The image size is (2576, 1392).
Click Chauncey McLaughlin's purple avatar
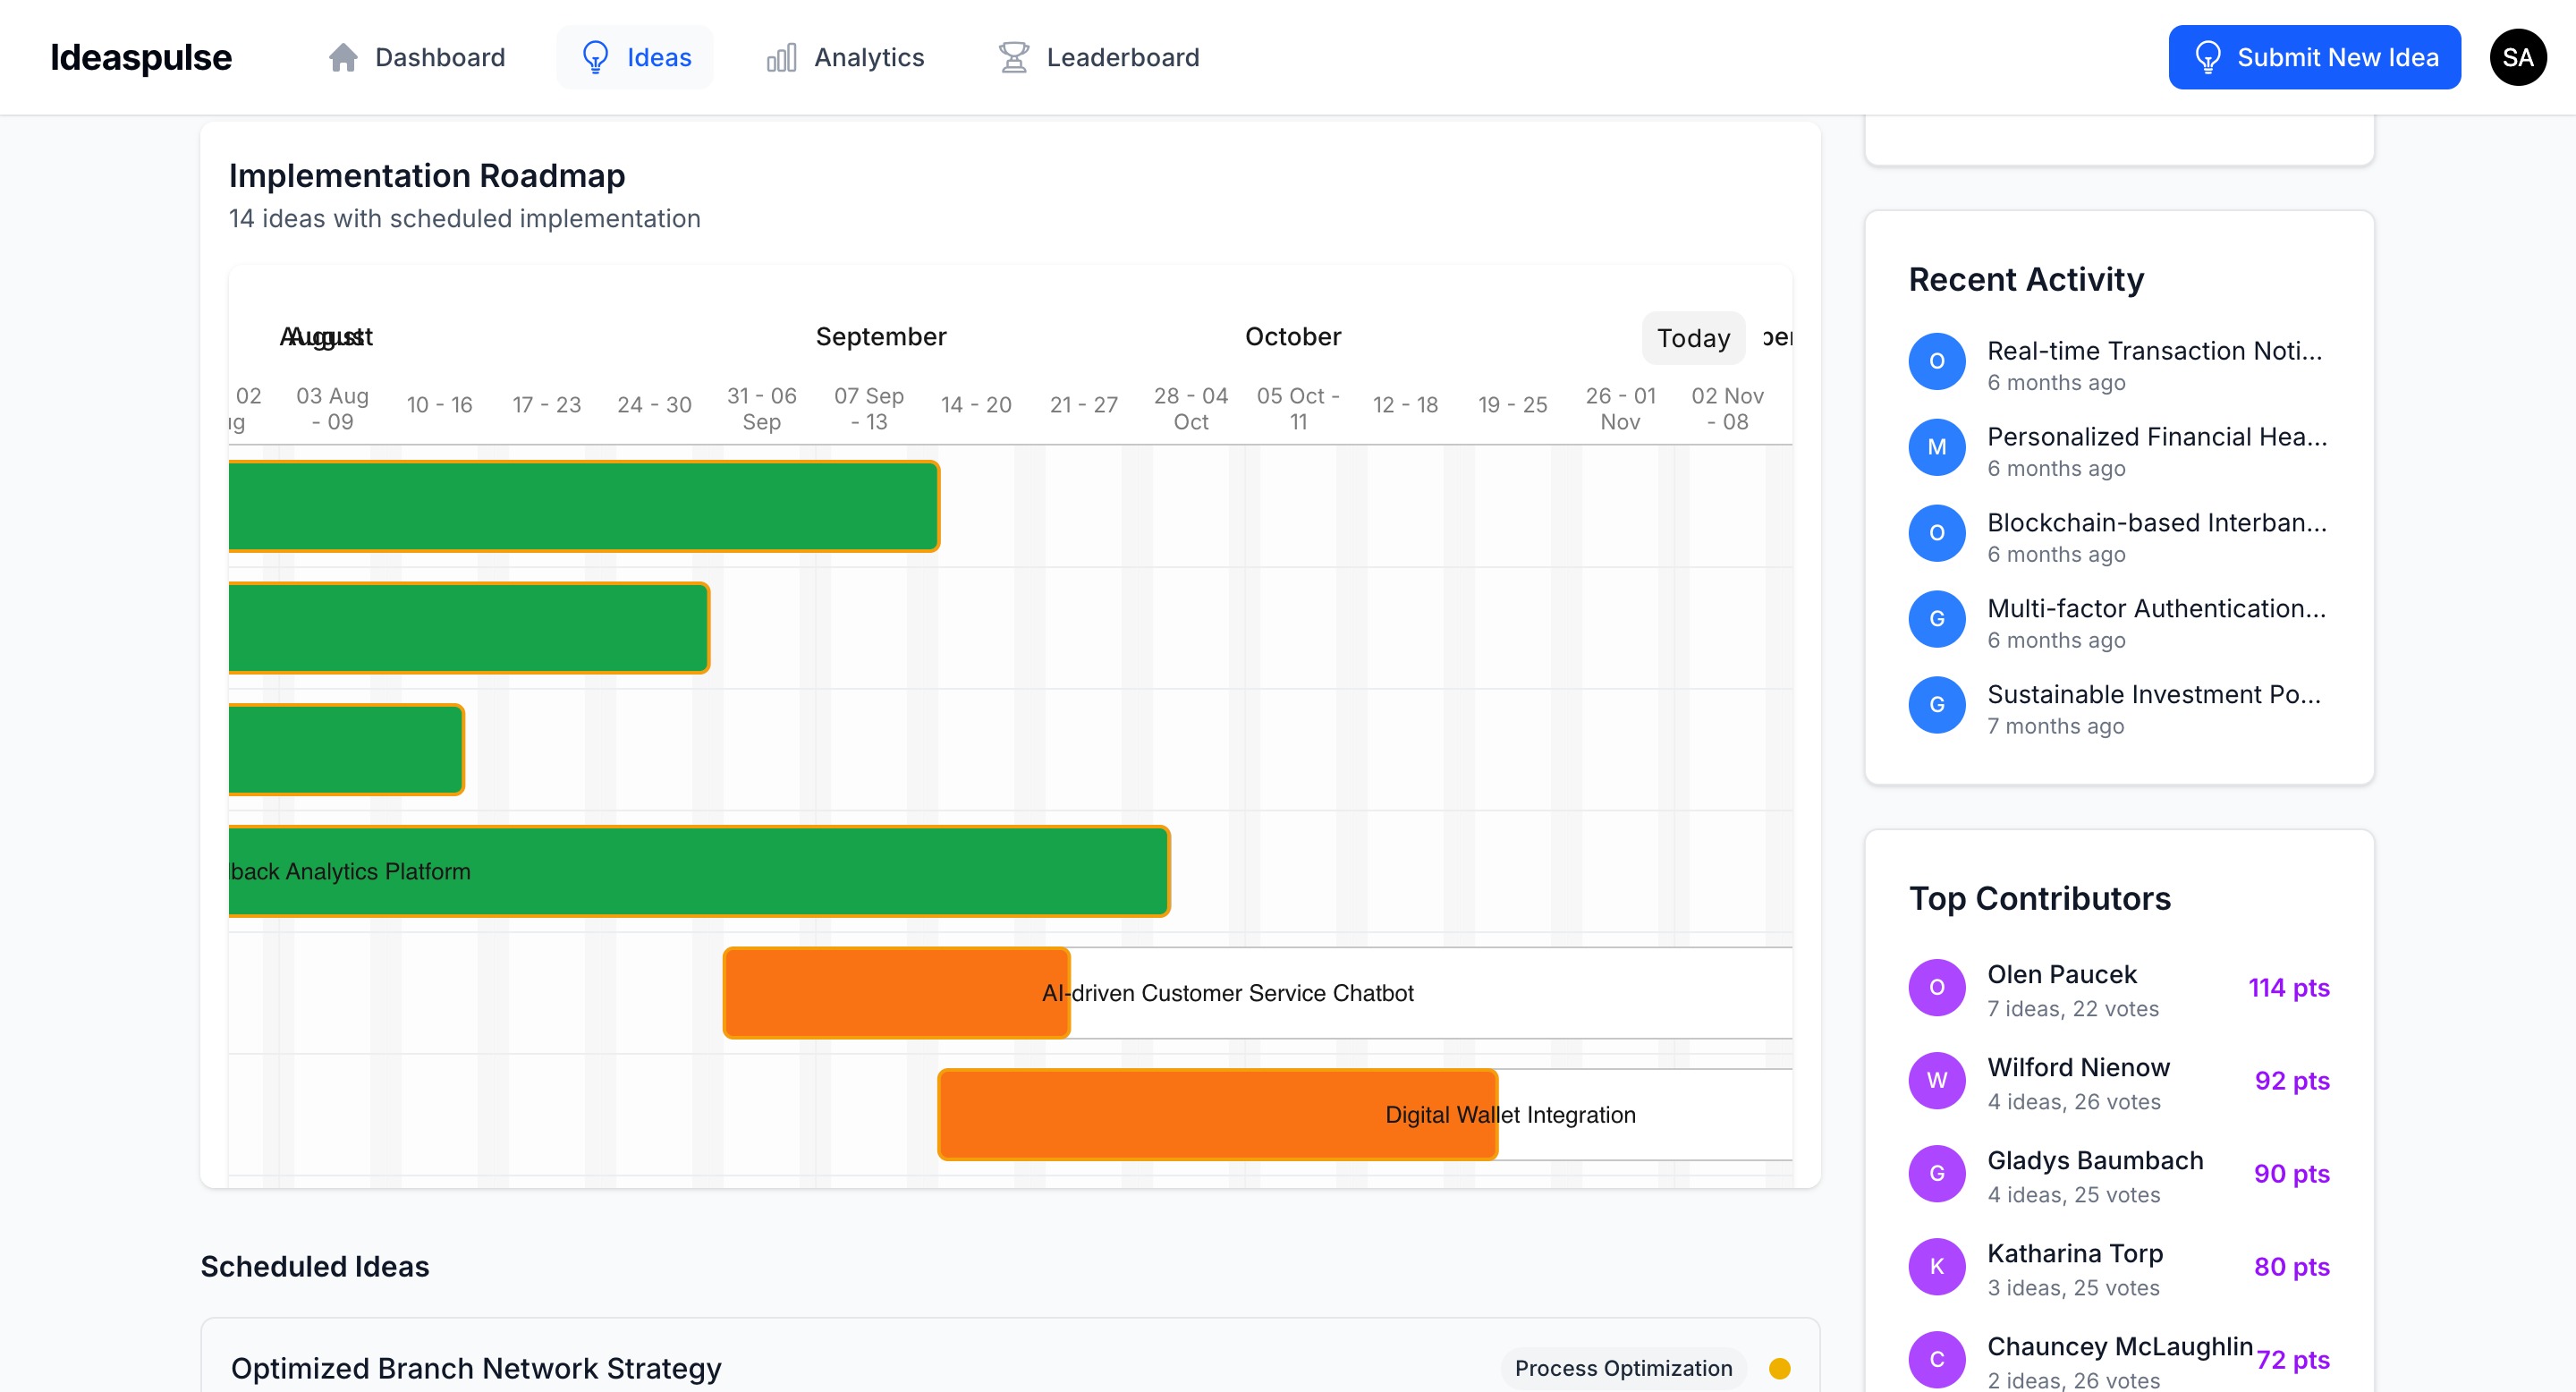(1936, 1360)
